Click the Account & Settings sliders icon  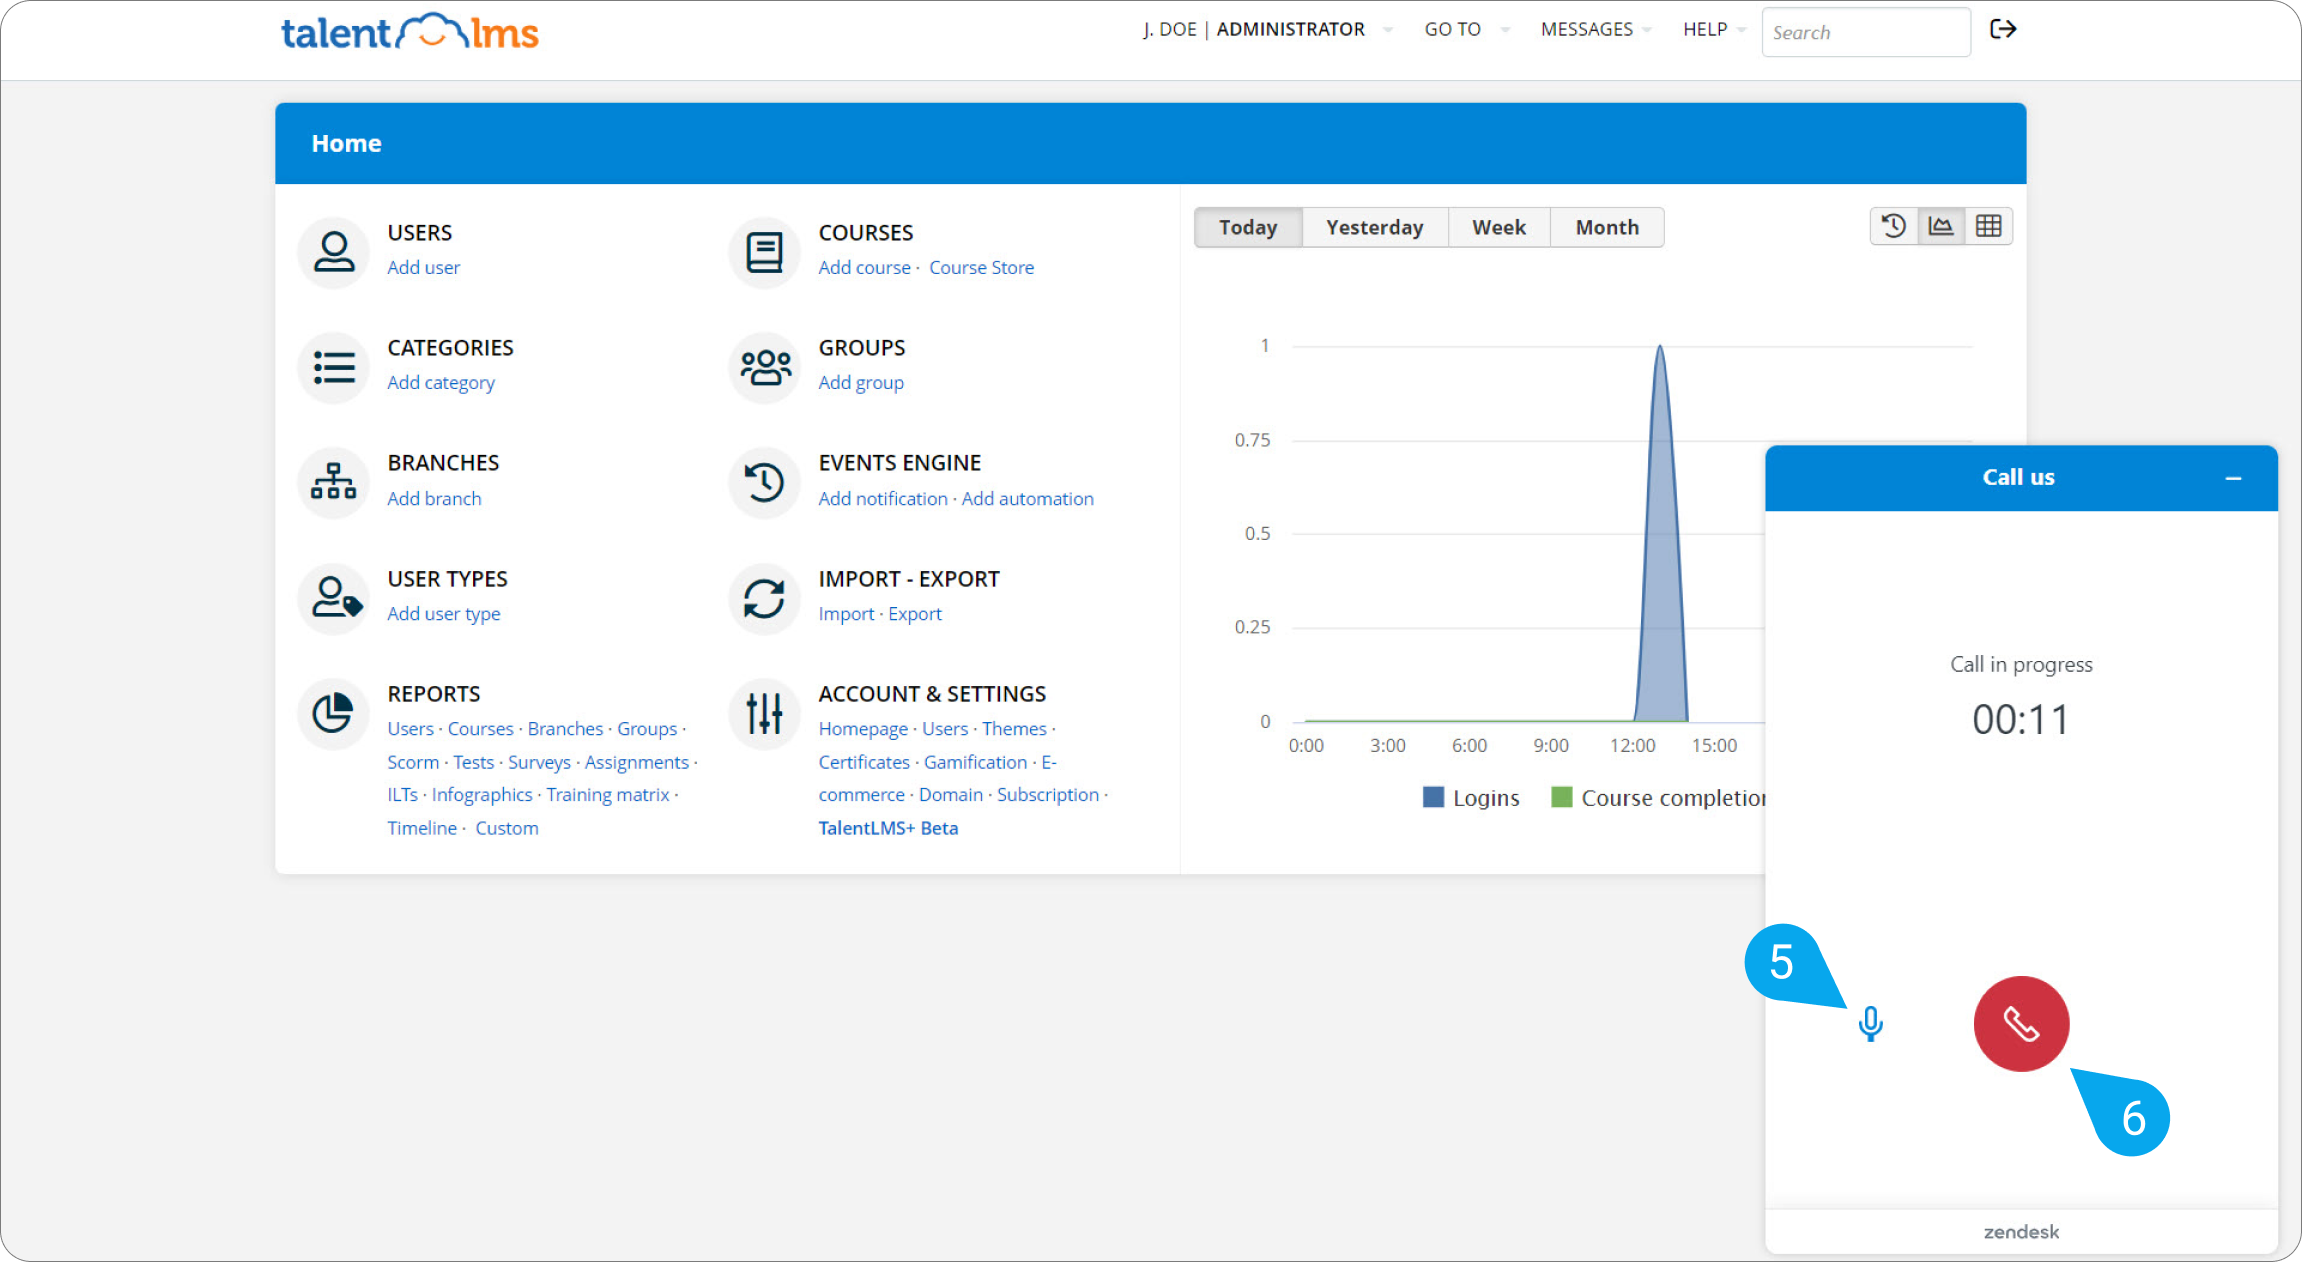coord(765,713)
